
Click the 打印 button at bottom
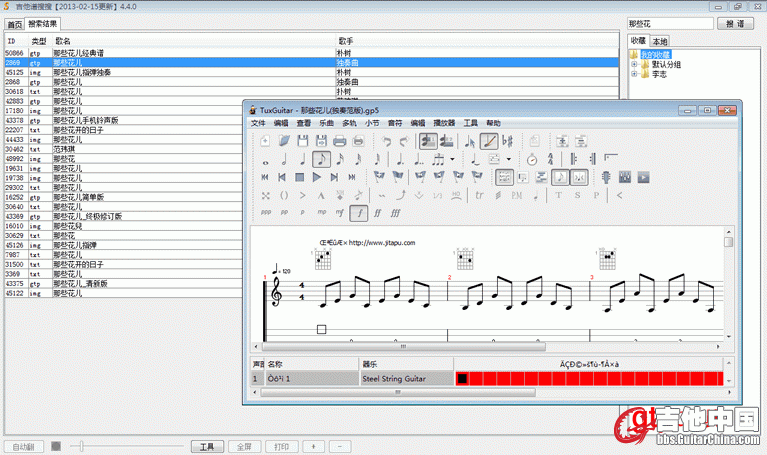pos(281,446)
